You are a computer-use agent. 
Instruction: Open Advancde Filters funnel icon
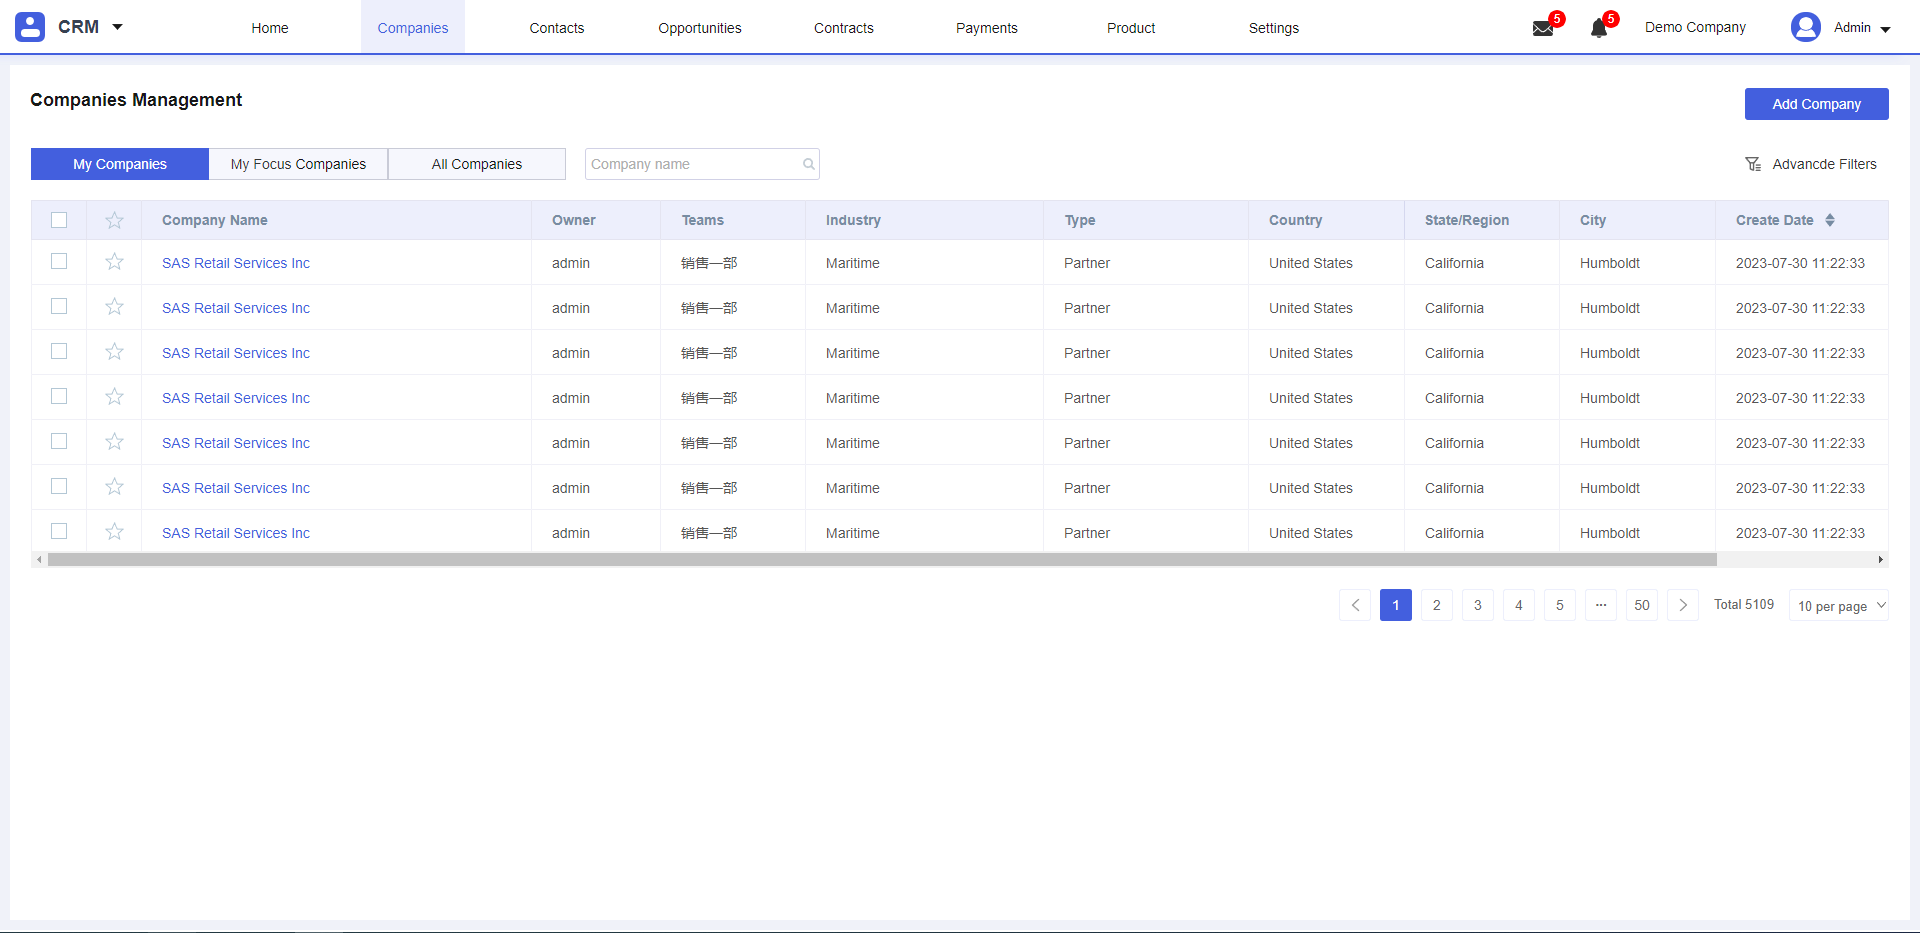point(1753,164)
